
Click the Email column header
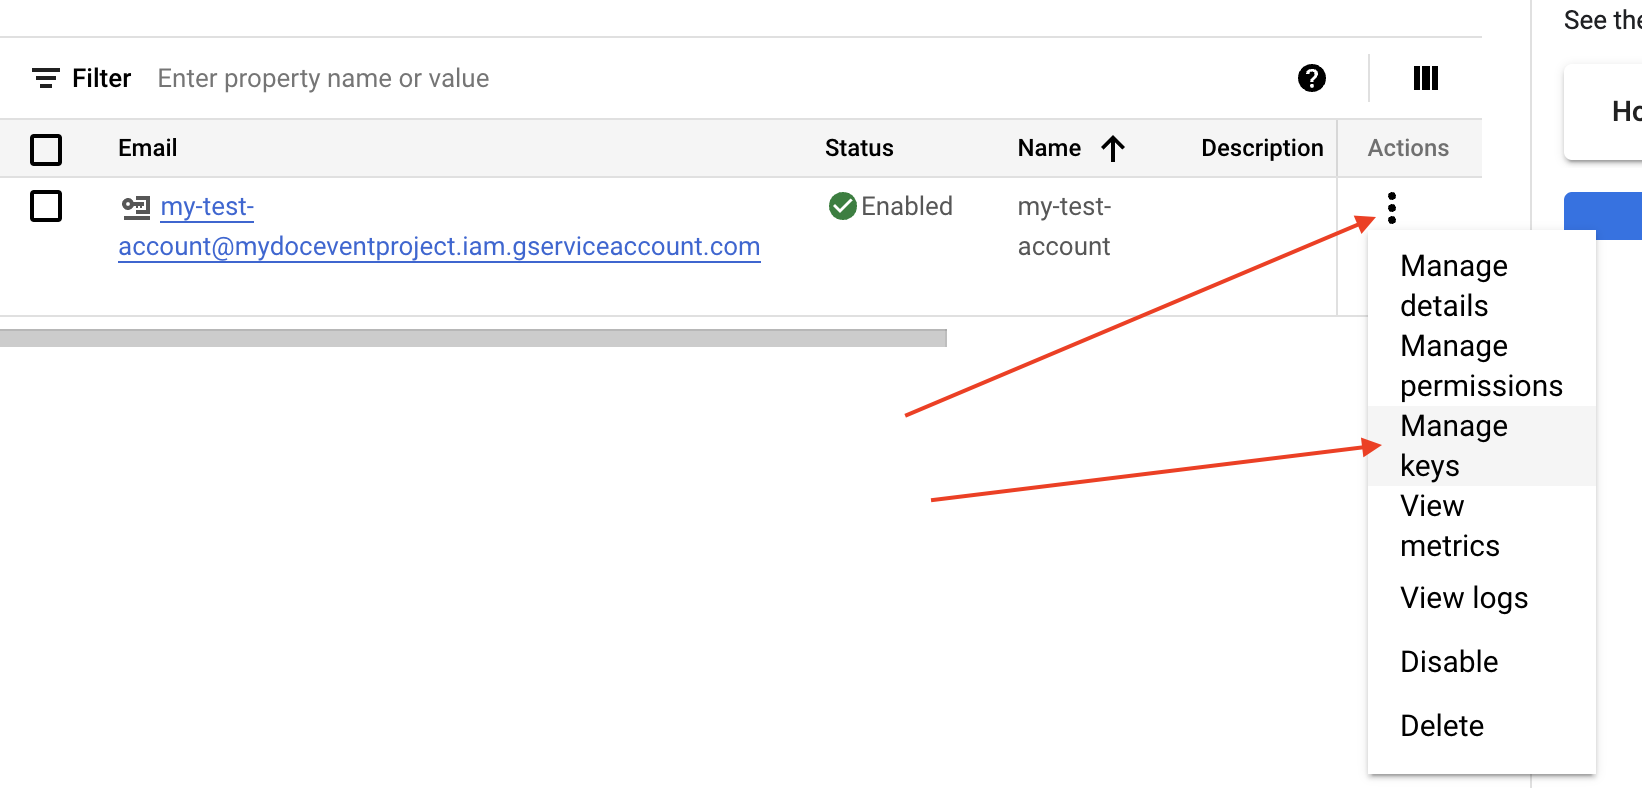148,148
